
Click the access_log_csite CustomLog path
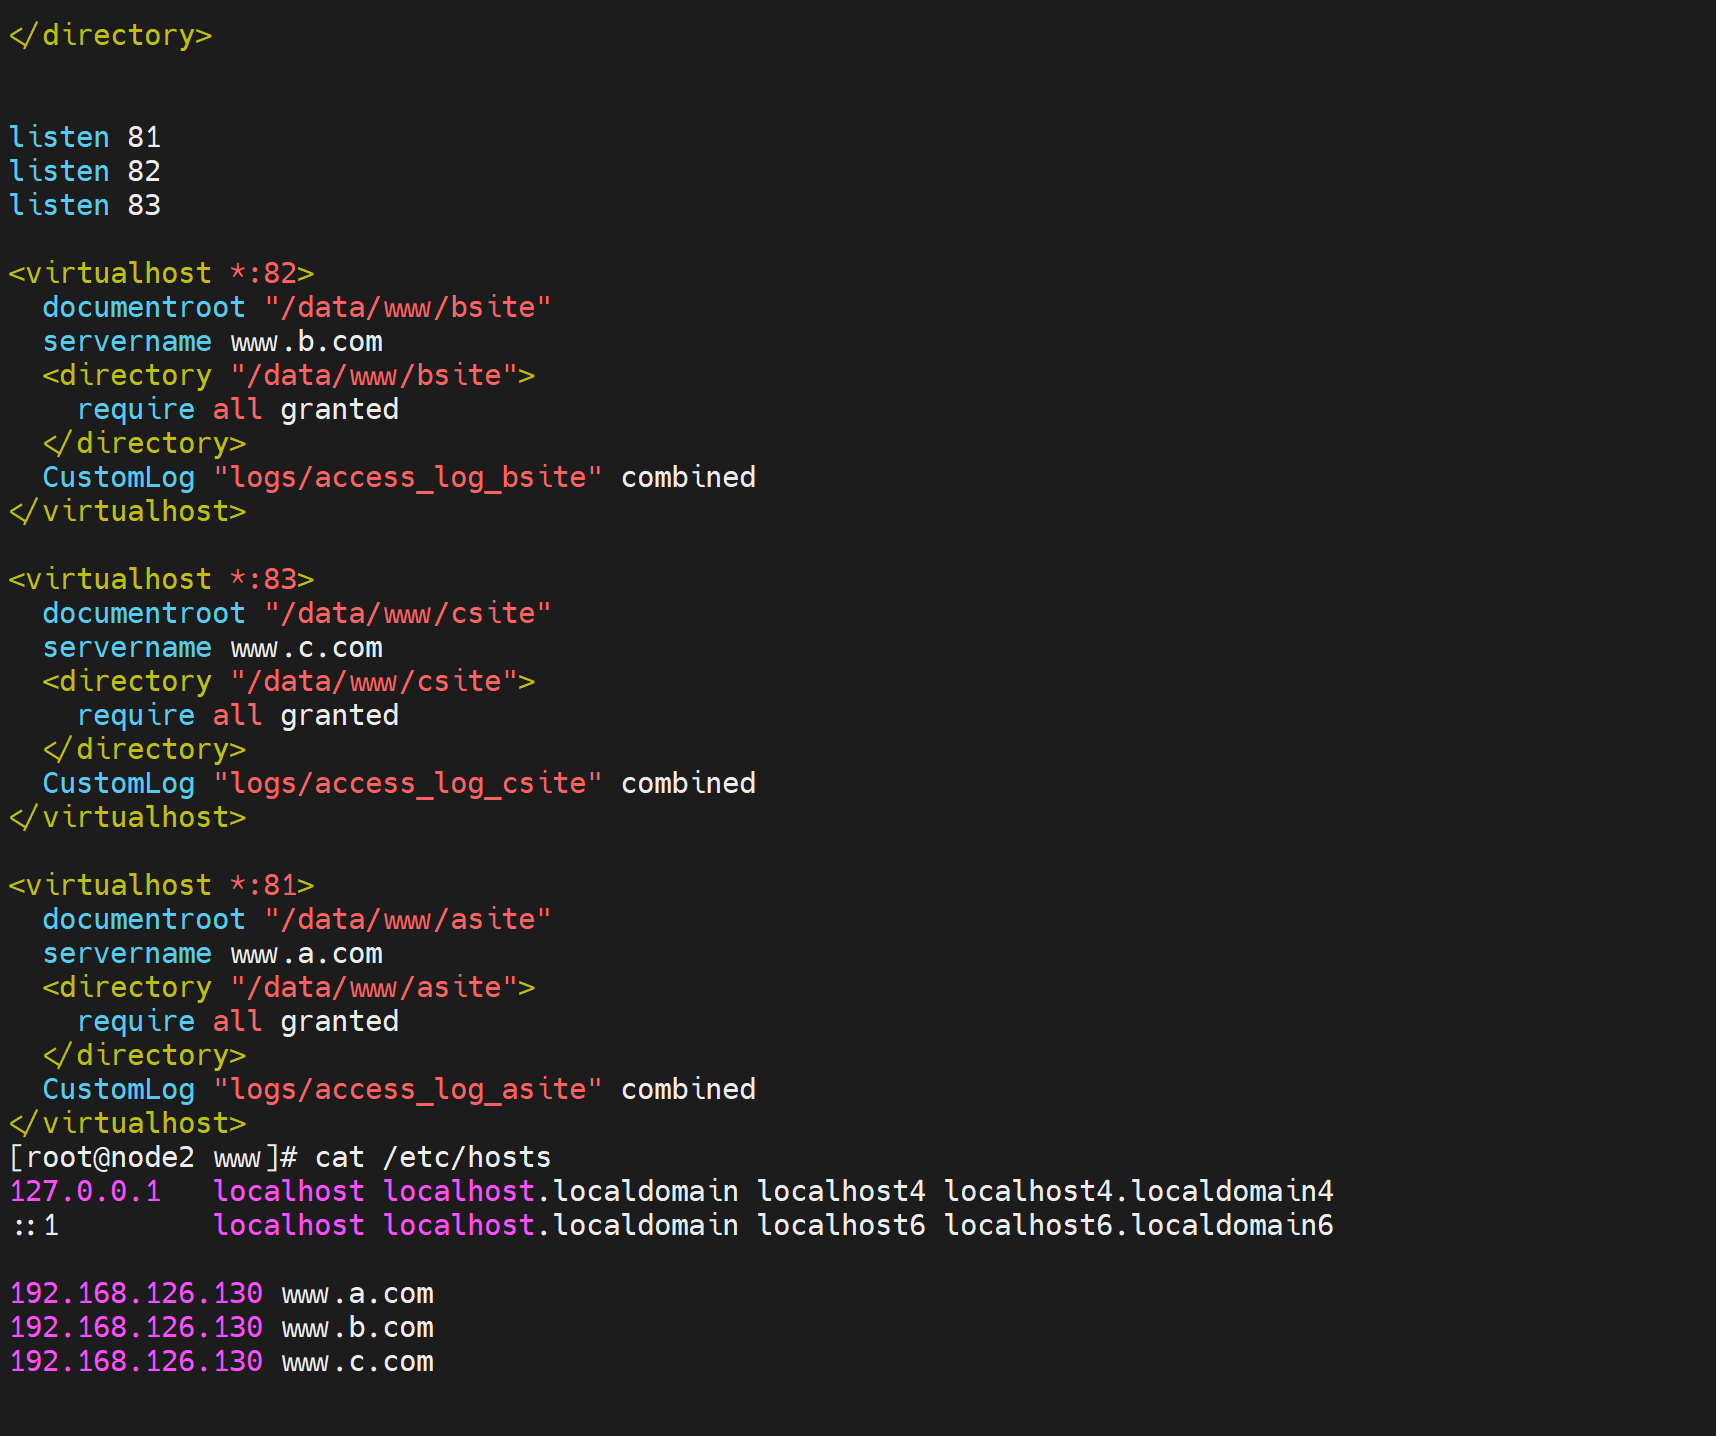pyautogui.click(x=407, y=784)
